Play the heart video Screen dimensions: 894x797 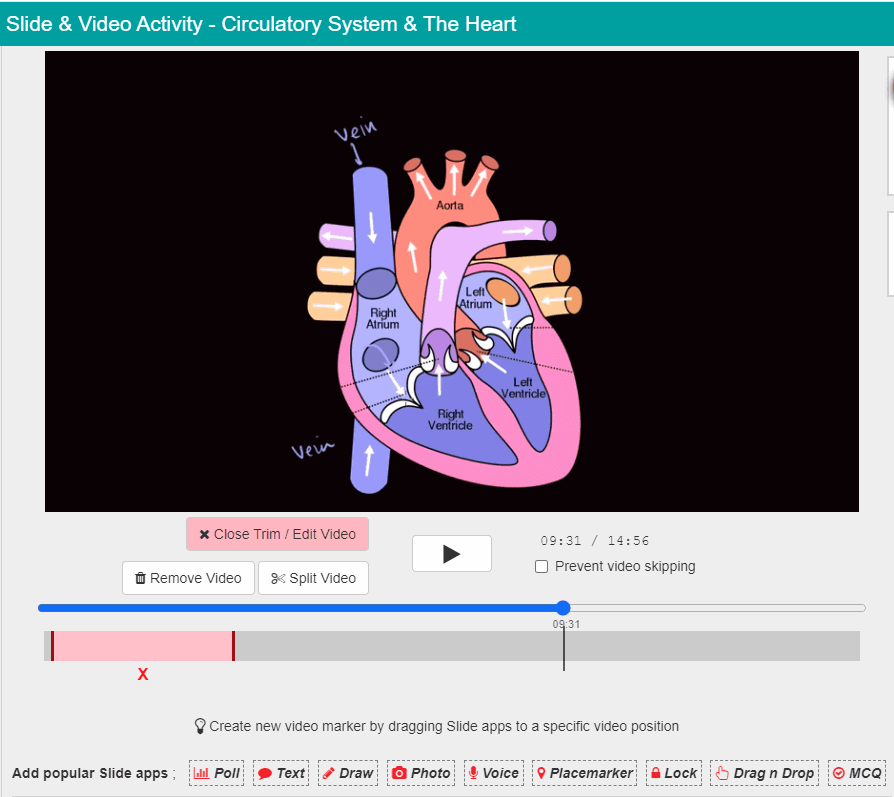click(452, 554)
